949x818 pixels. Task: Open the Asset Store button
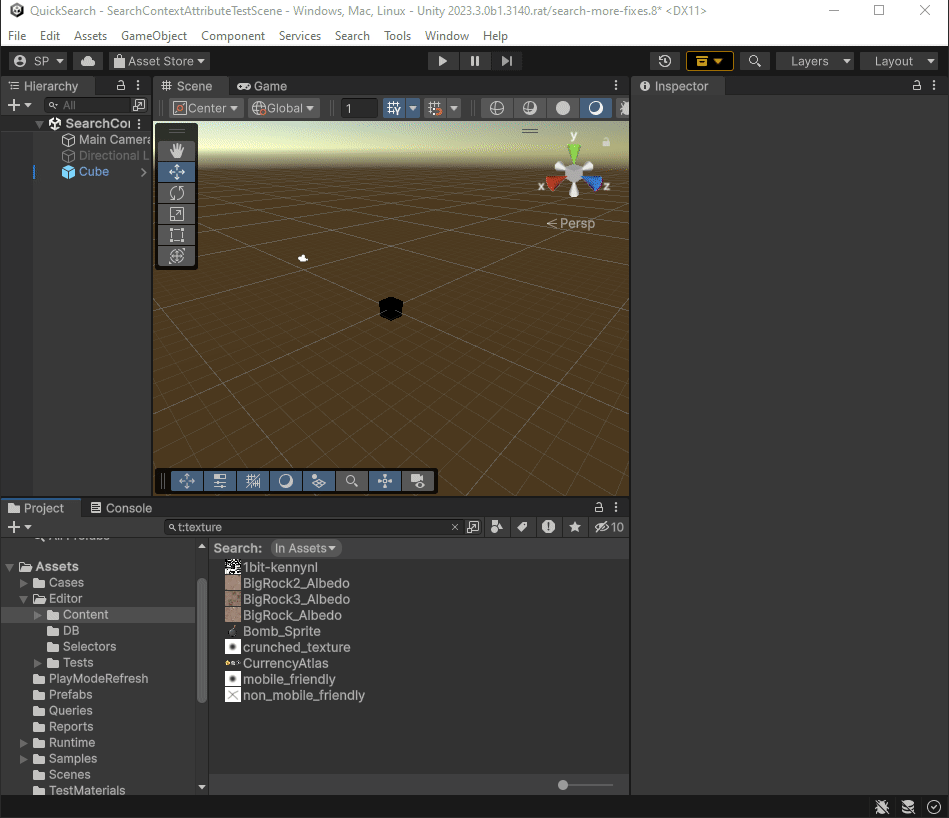tap(159, 61)
